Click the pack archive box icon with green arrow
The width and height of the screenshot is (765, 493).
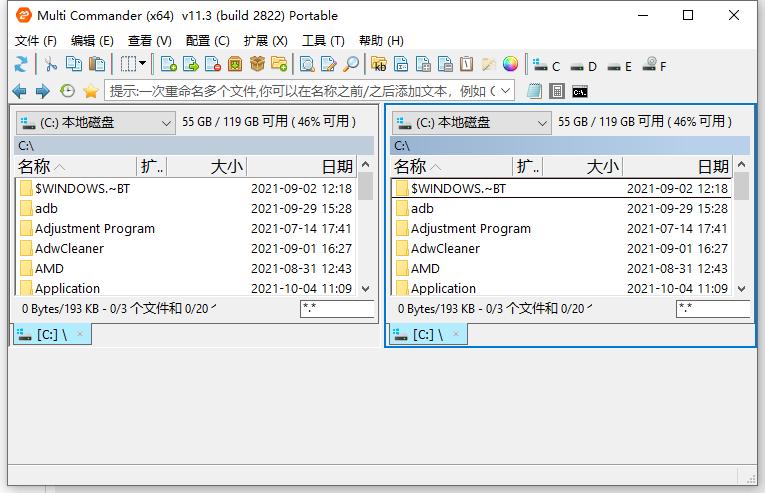click(x=235, y=64)
